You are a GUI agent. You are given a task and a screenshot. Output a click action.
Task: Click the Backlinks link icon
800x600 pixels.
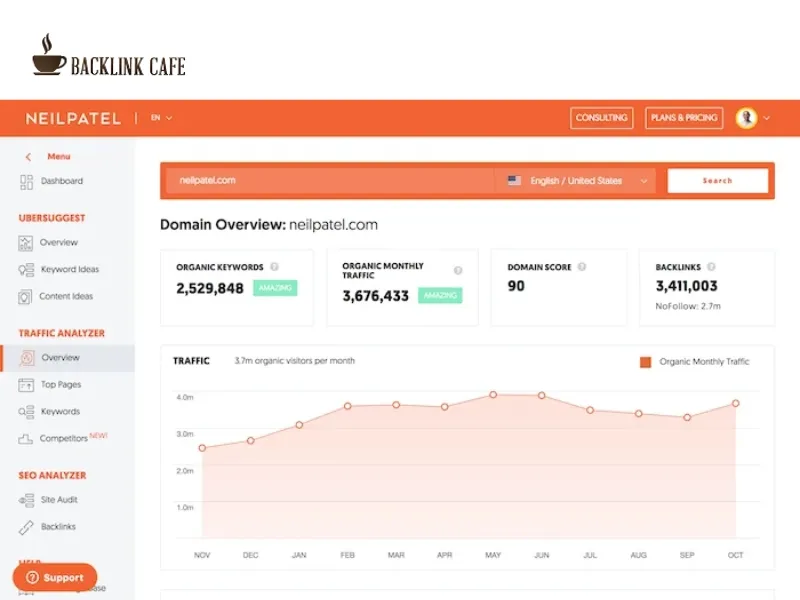tap(26, 528)
